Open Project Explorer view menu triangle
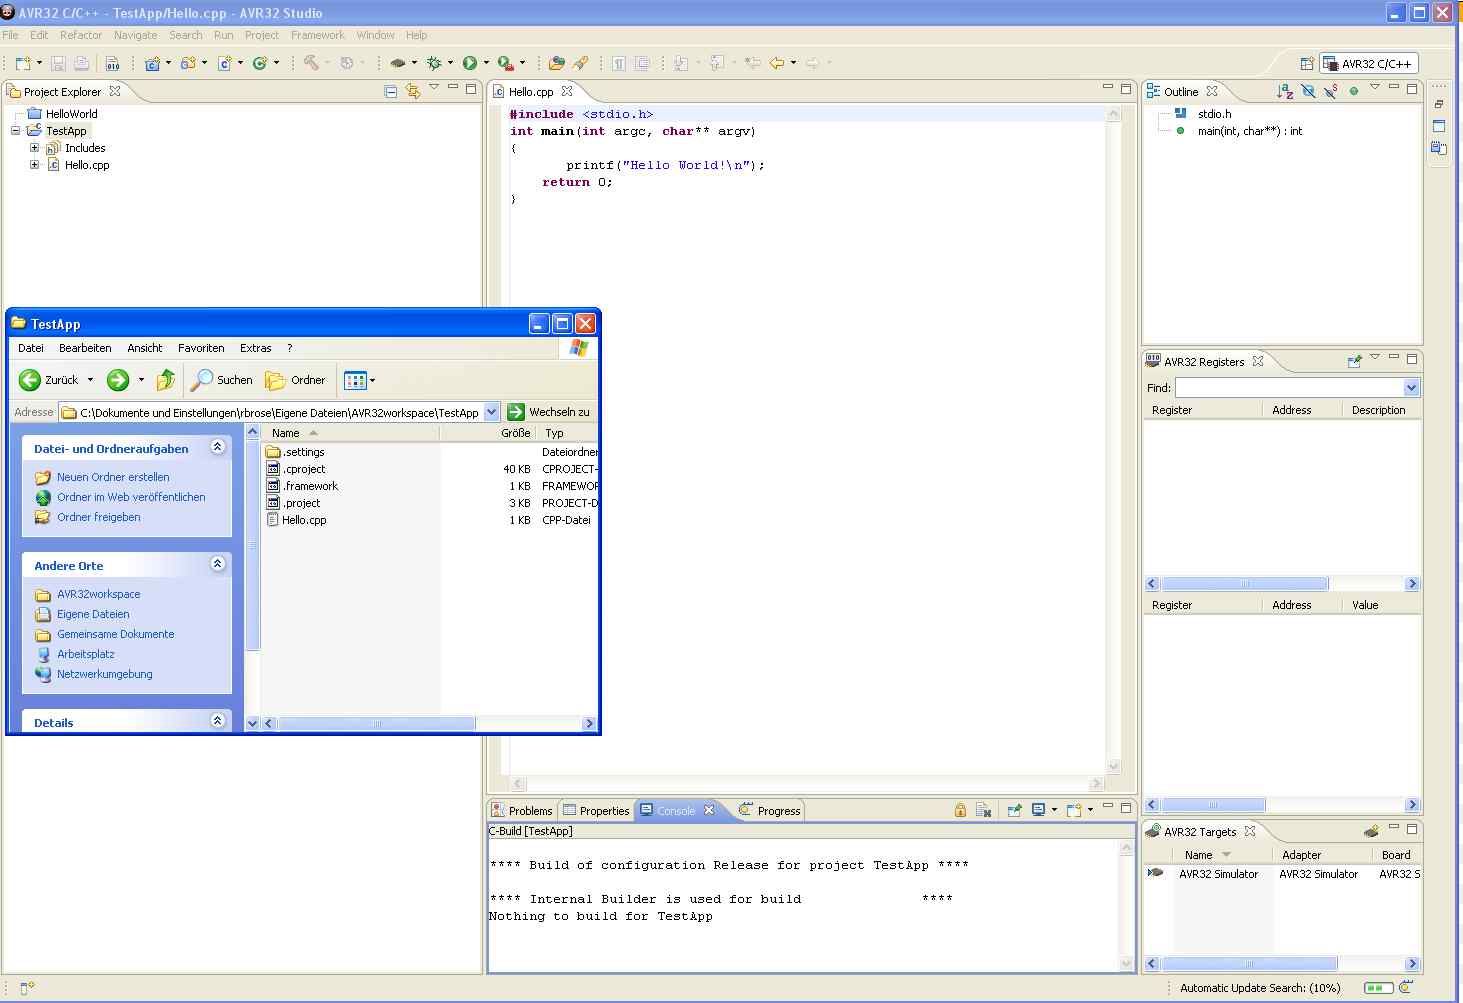1463x1003 pixels. click(434, 88)
